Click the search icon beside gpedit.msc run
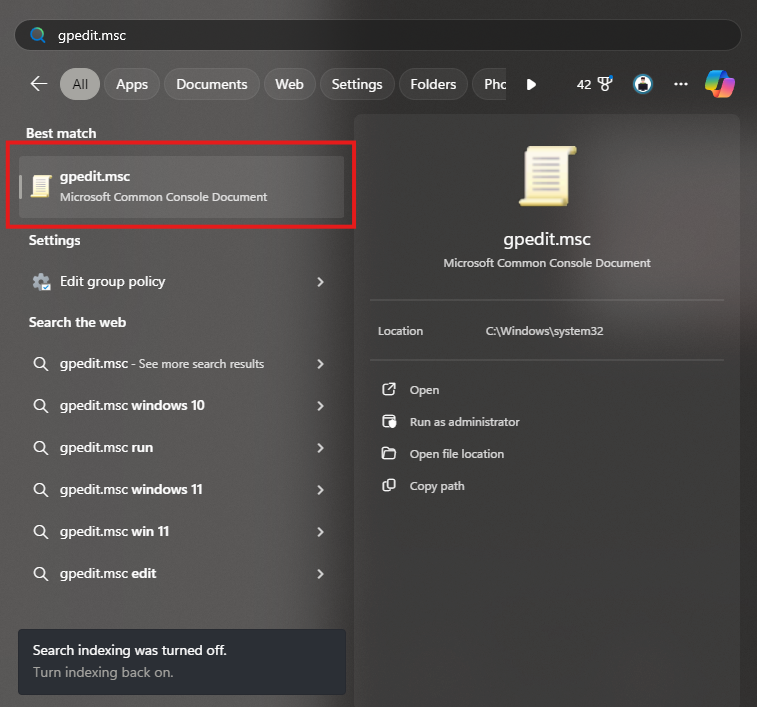The width and height of the screenshot is (757, 707). pos(41,448)
